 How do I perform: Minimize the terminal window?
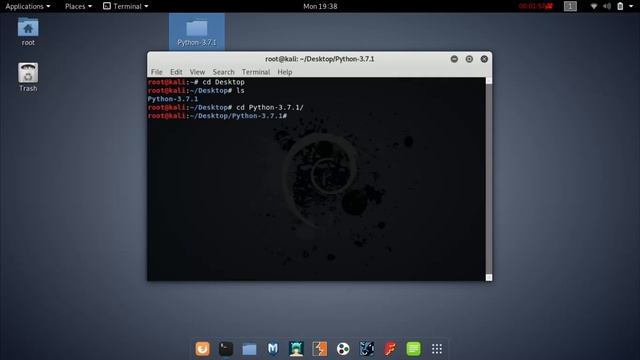click(454, 59)
